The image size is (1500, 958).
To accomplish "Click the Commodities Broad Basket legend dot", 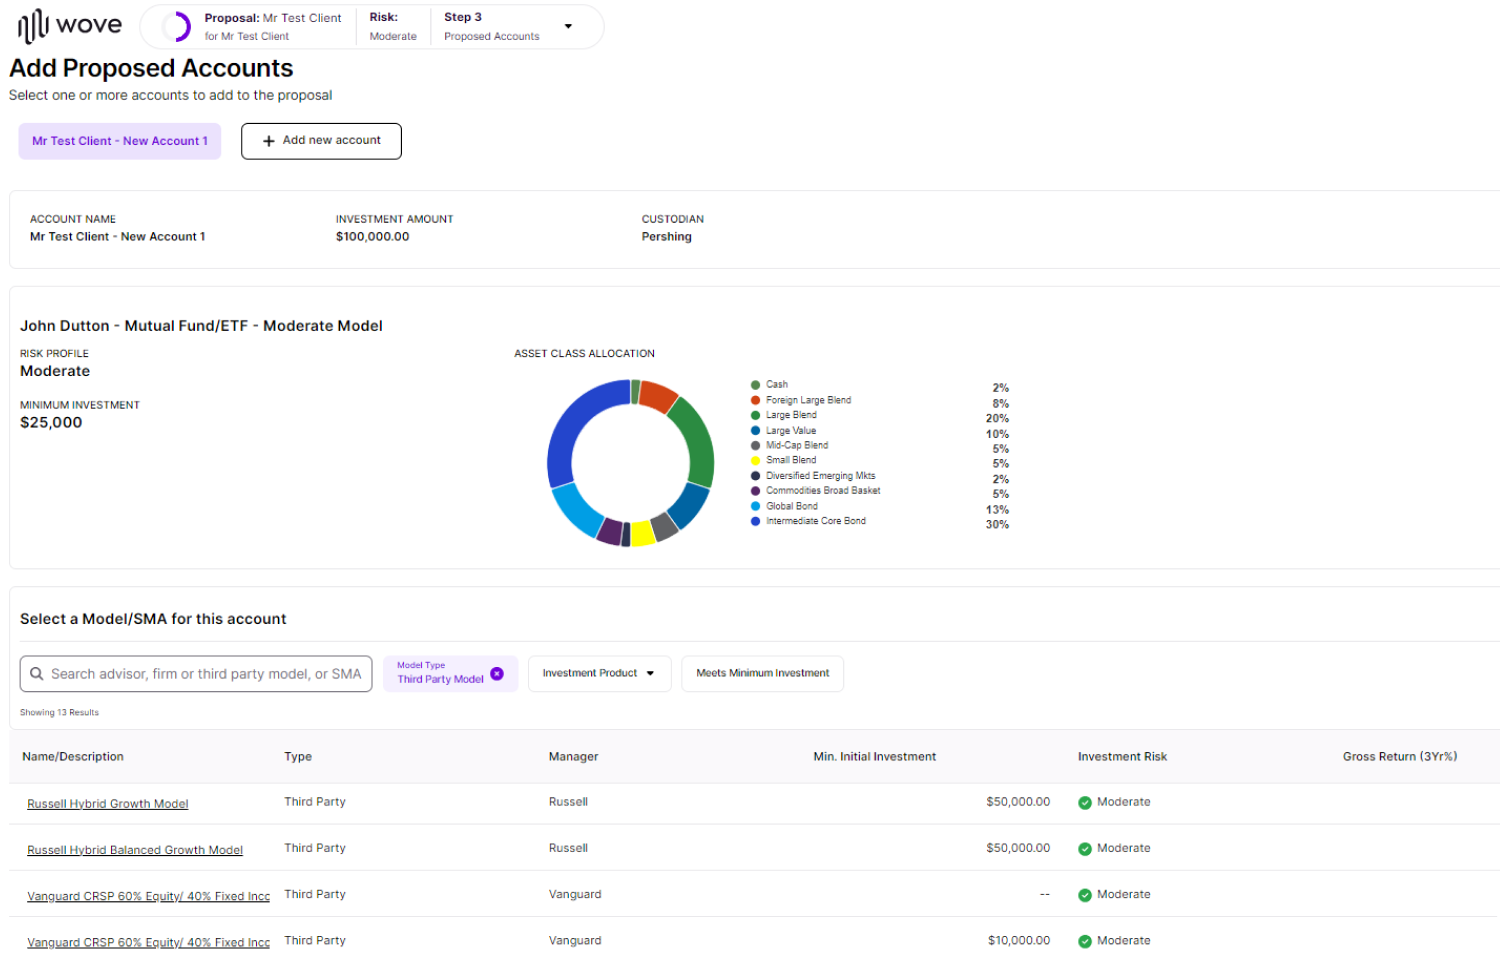I will point(756,491).
